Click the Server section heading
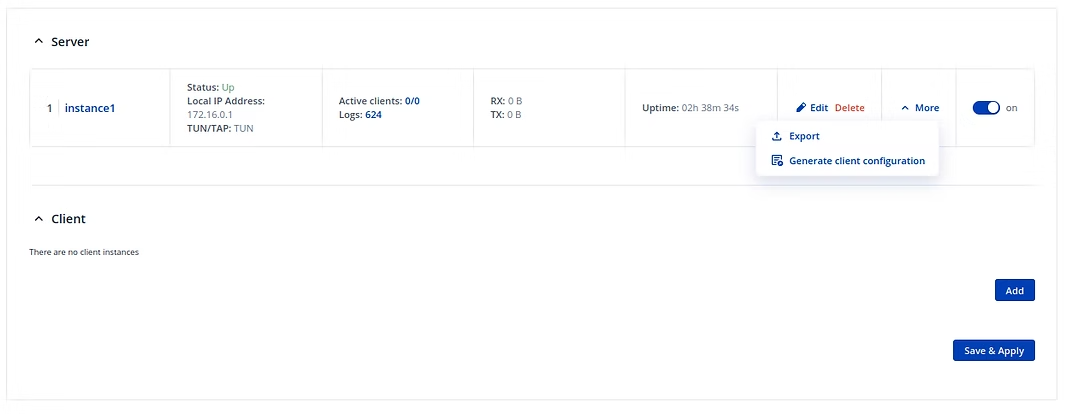 click(x=71, y=42)
